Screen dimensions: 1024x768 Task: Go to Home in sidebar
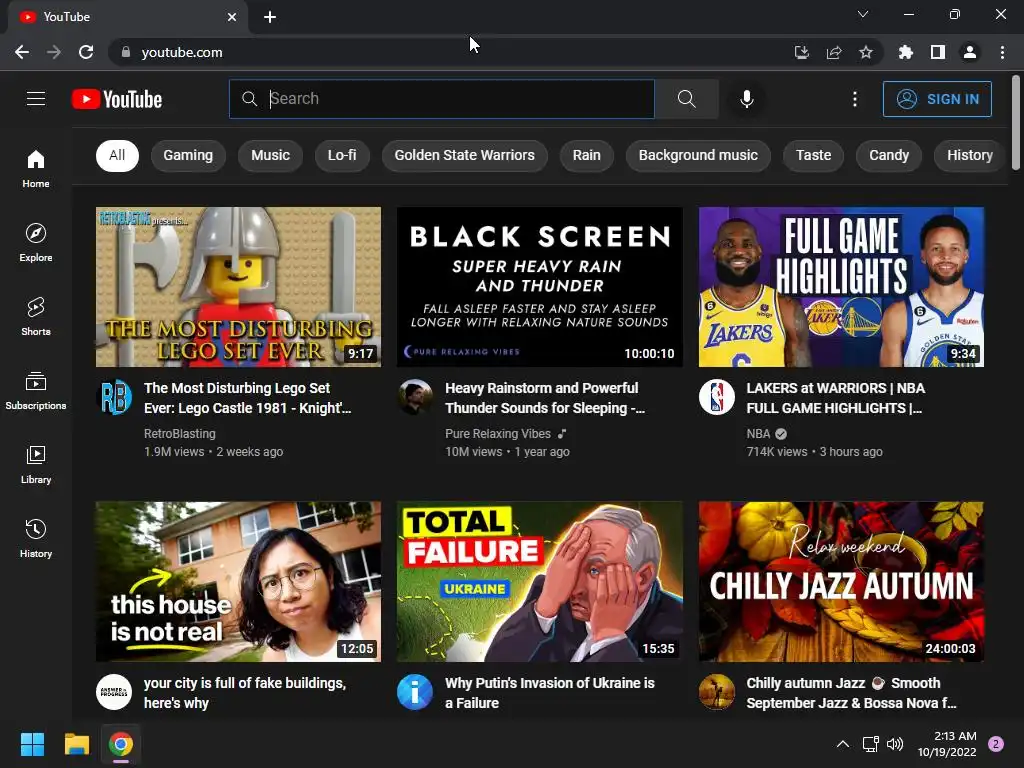tap(36, 168)
